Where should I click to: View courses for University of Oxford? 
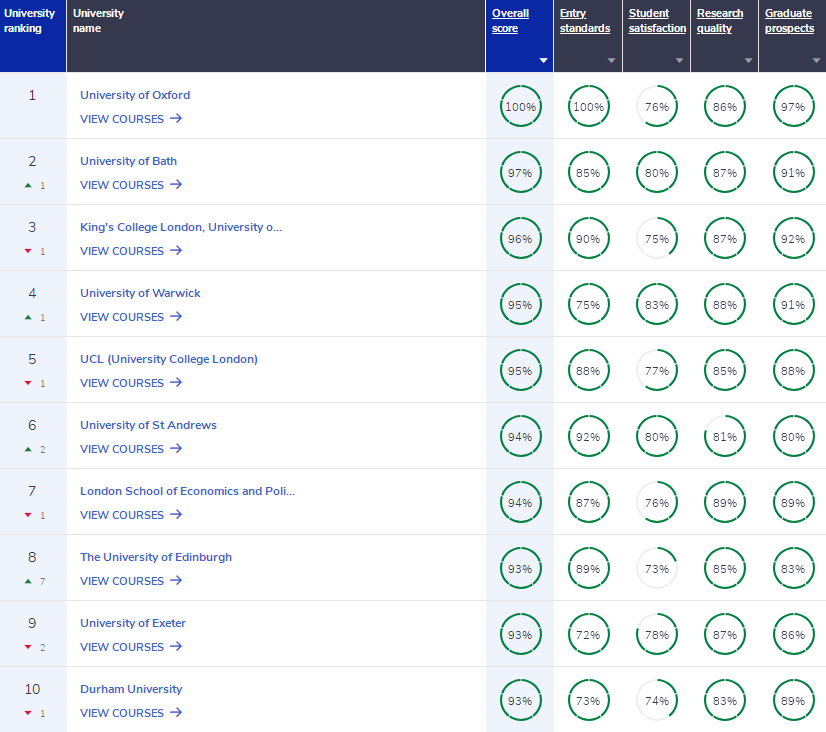click(x=131, y=119)
